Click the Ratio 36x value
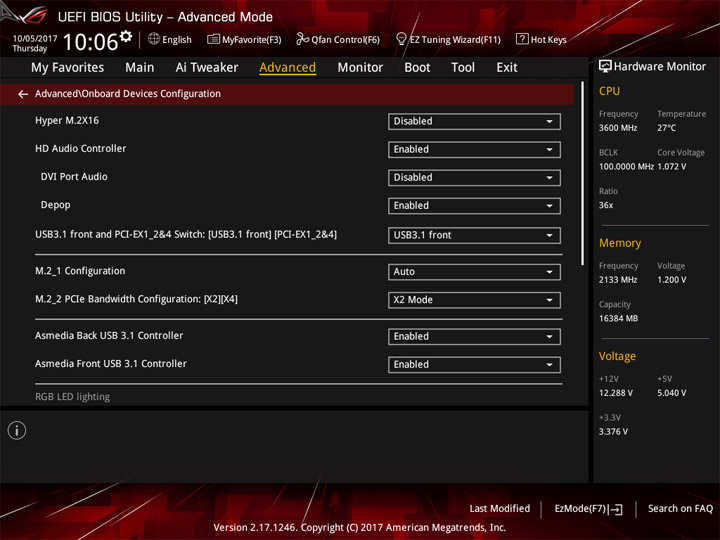Screen dimensions: 720x540 tap(606, 205)
